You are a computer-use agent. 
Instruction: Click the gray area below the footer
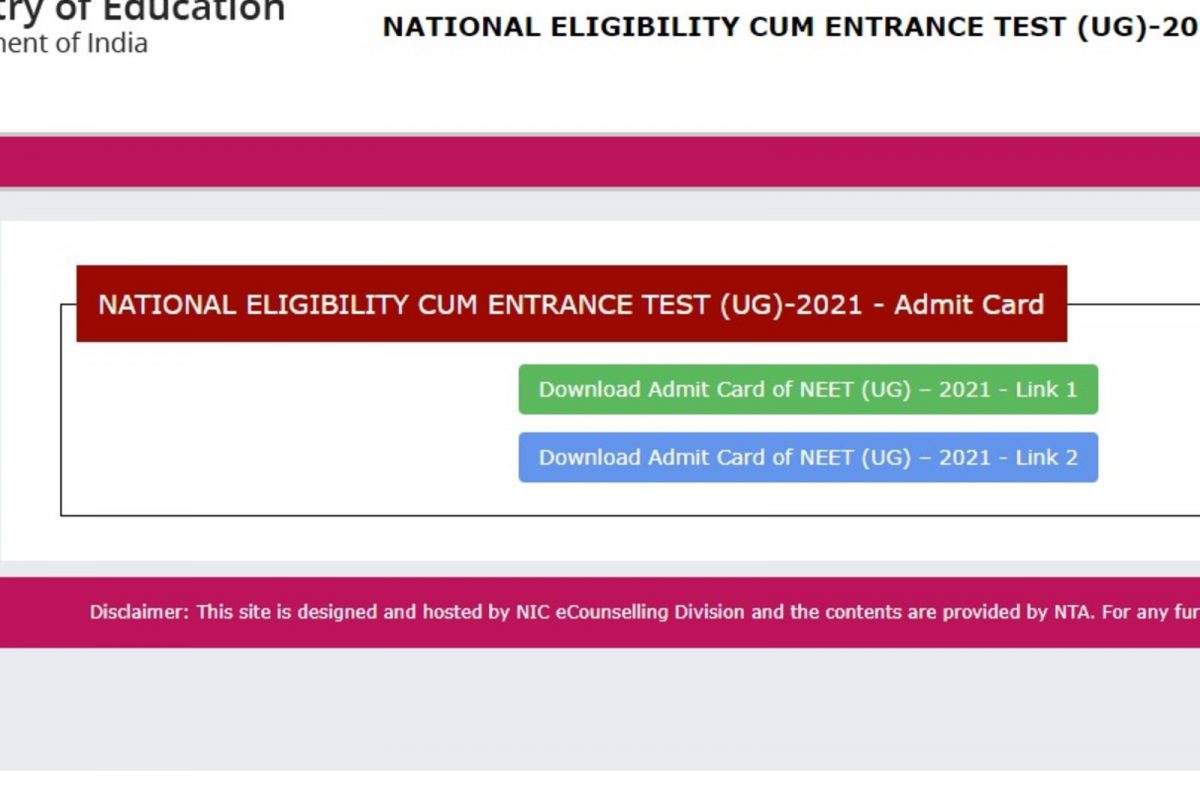(x=600, y=708)
